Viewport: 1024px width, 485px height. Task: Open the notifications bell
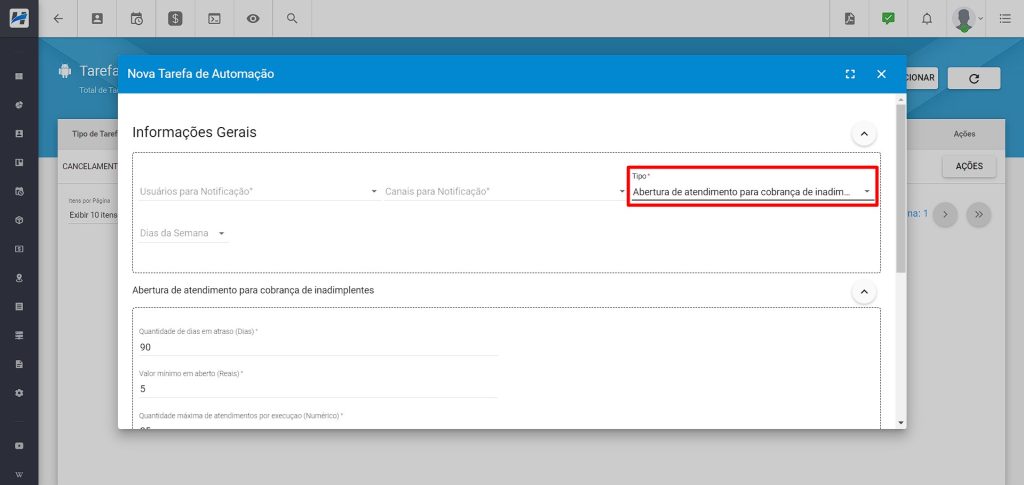pos(927,18)
